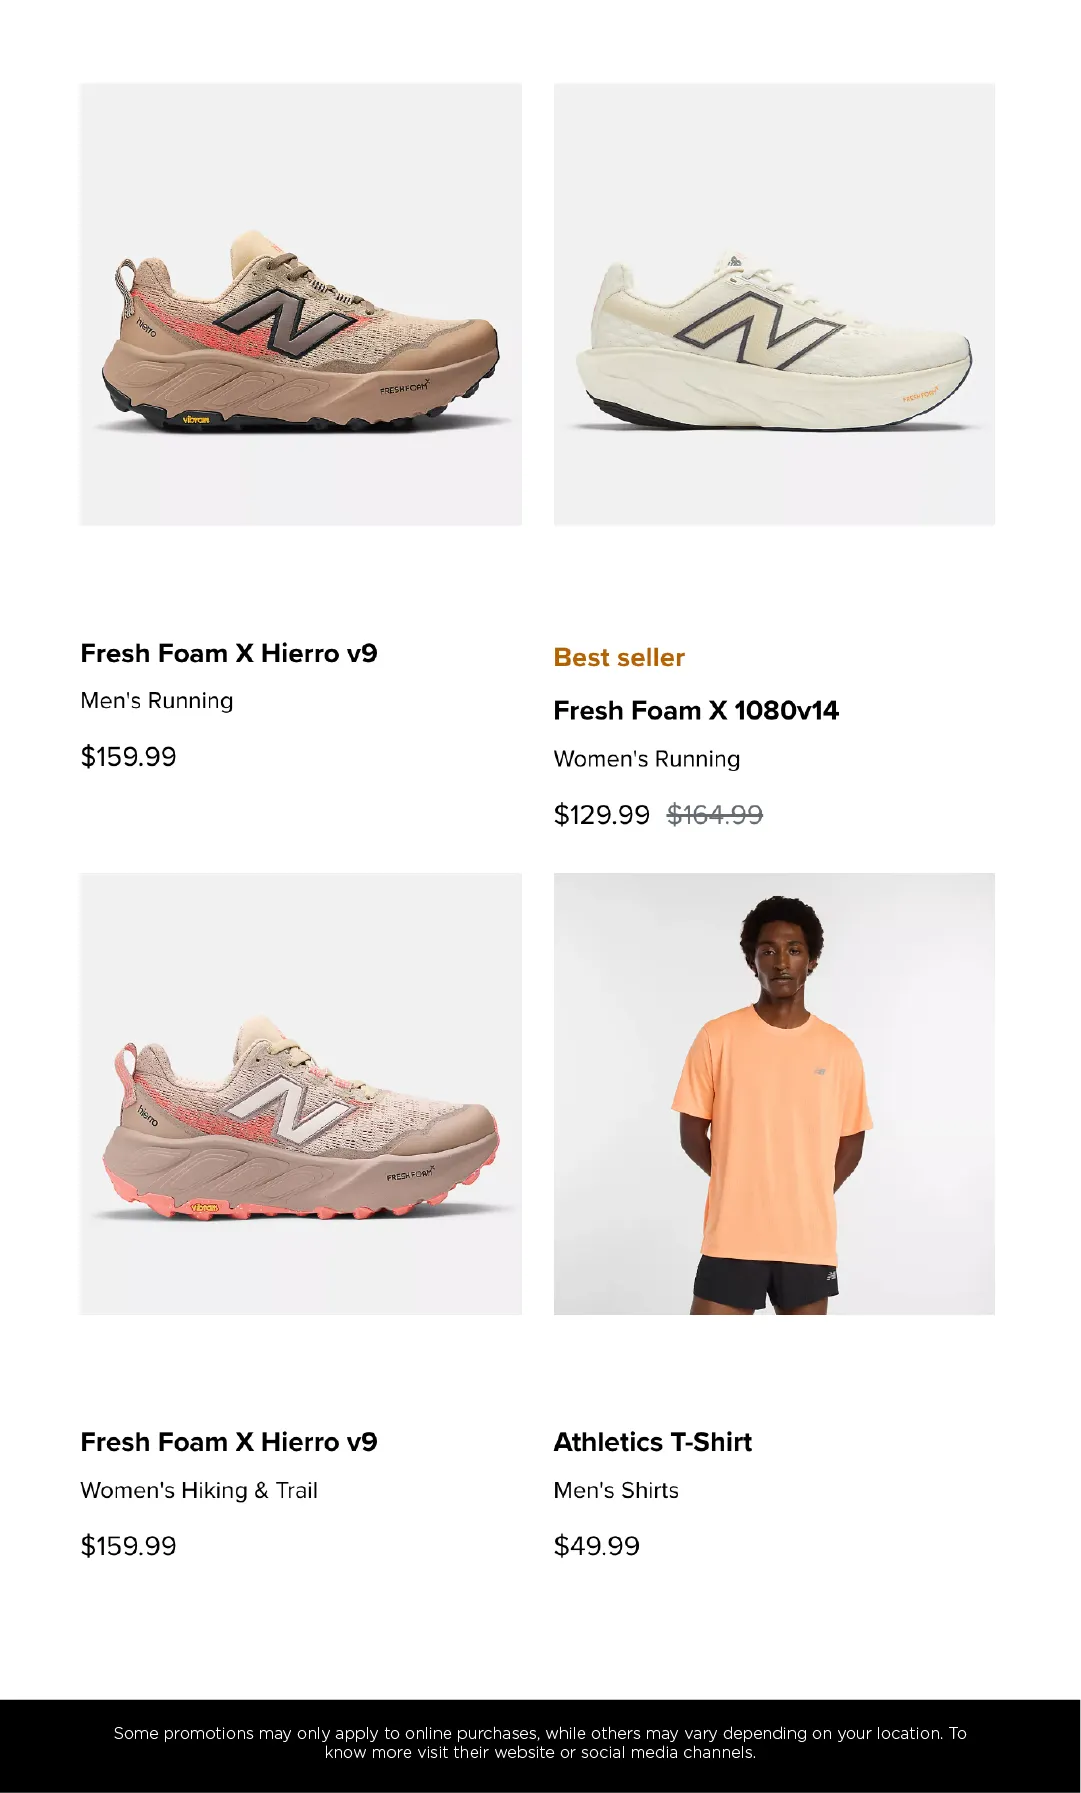1081x1793 pixels.
Task: Click the promotions disclaimer in the black footer
Action: 540,1742
